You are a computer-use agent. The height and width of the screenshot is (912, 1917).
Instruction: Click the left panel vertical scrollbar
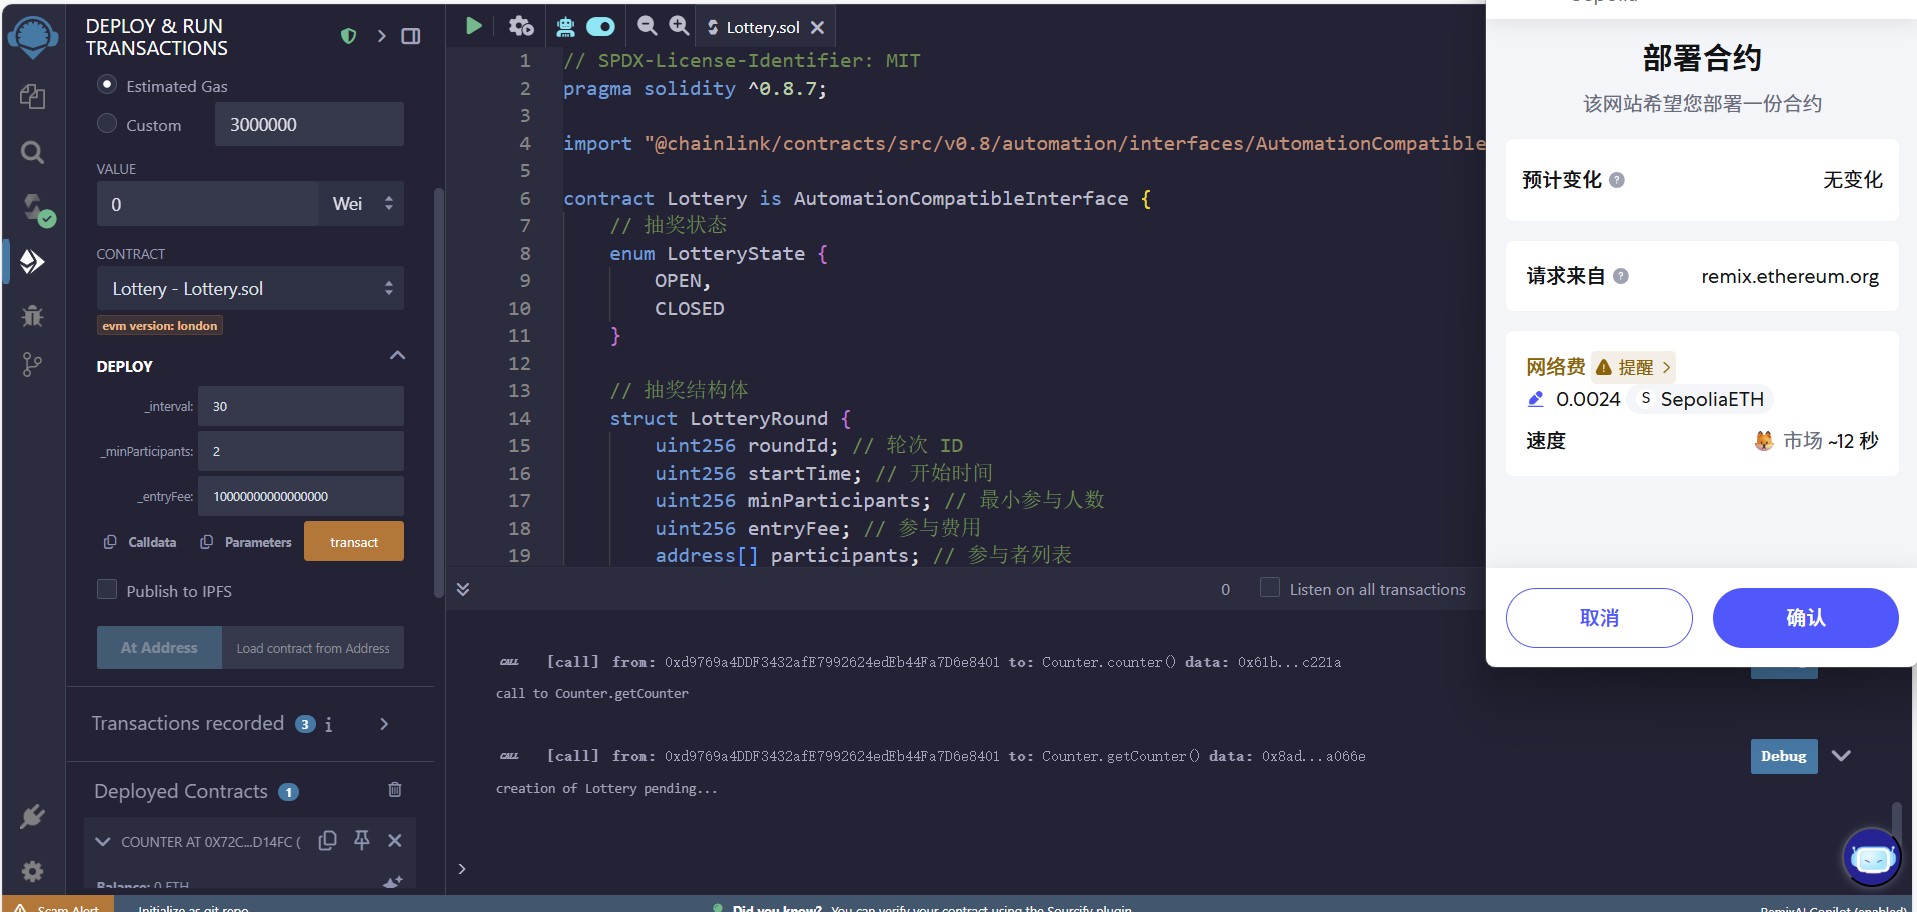click(438, 395)
